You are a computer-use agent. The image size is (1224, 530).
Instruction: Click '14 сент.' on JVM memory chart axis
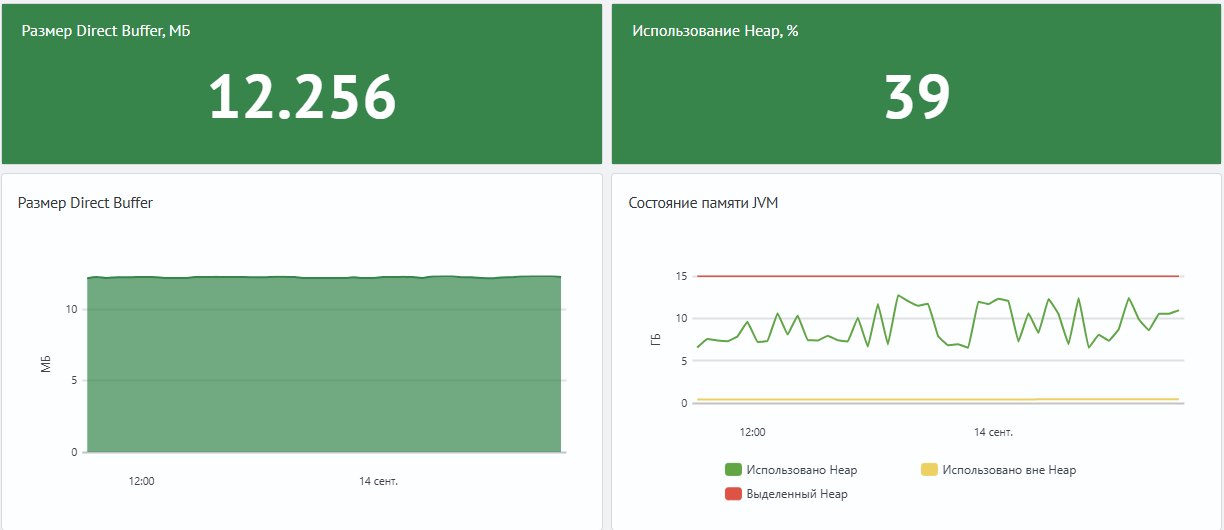(x=993, y=432)
